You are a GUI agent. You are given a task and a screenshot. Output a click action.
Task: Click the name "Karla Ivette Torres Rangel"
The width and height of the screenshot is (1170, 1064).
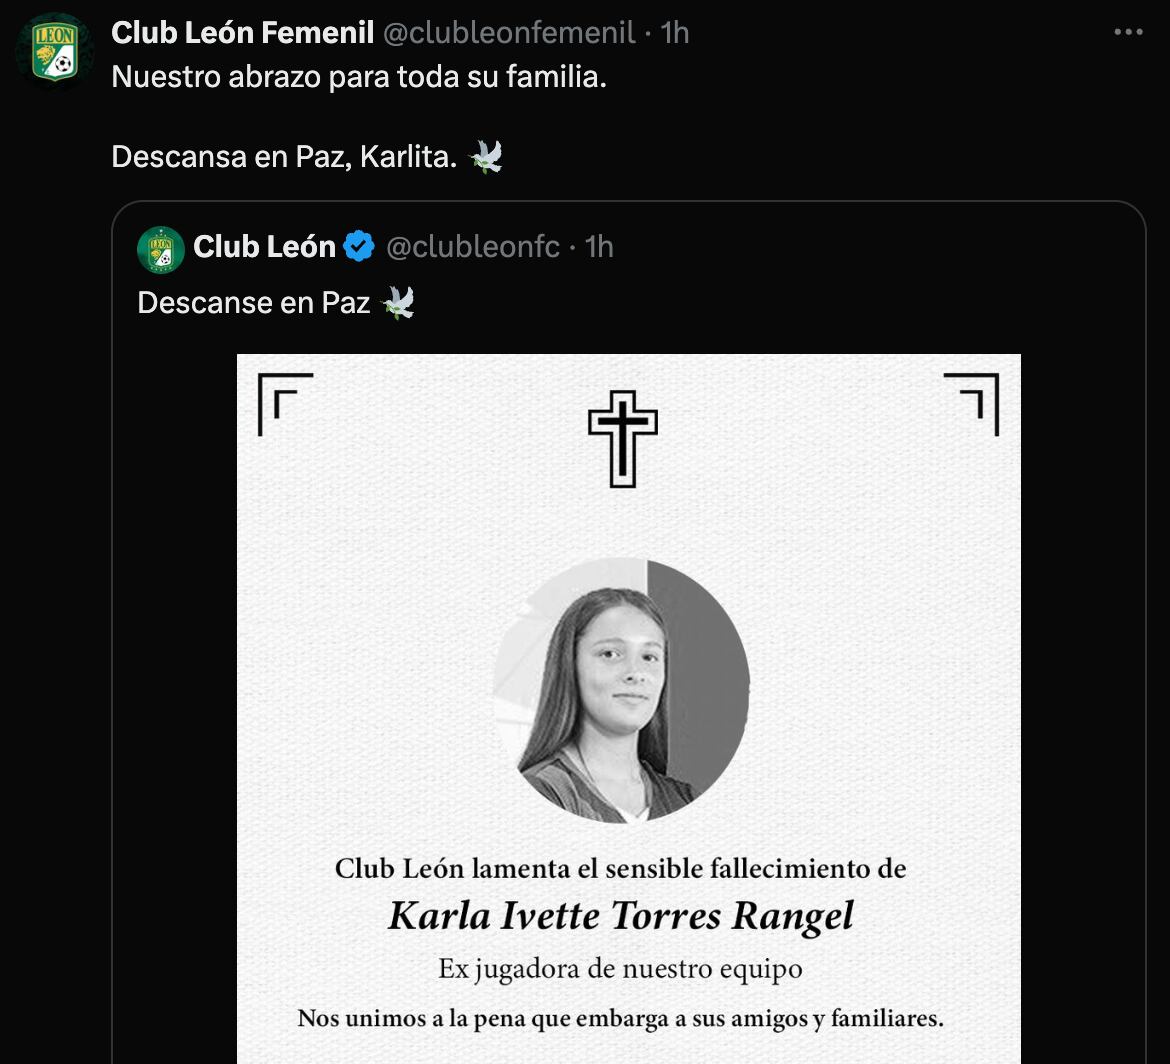[621, 916]
